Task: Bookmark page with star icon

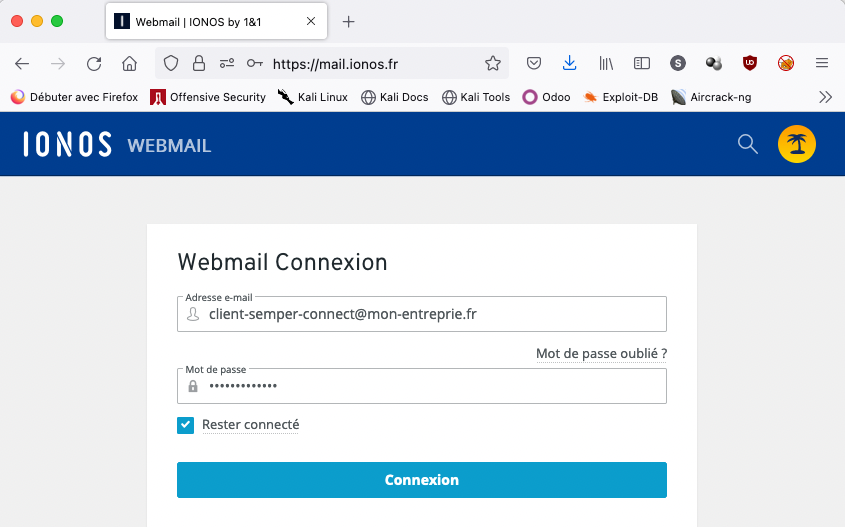Action: click(x=492, y=63)
